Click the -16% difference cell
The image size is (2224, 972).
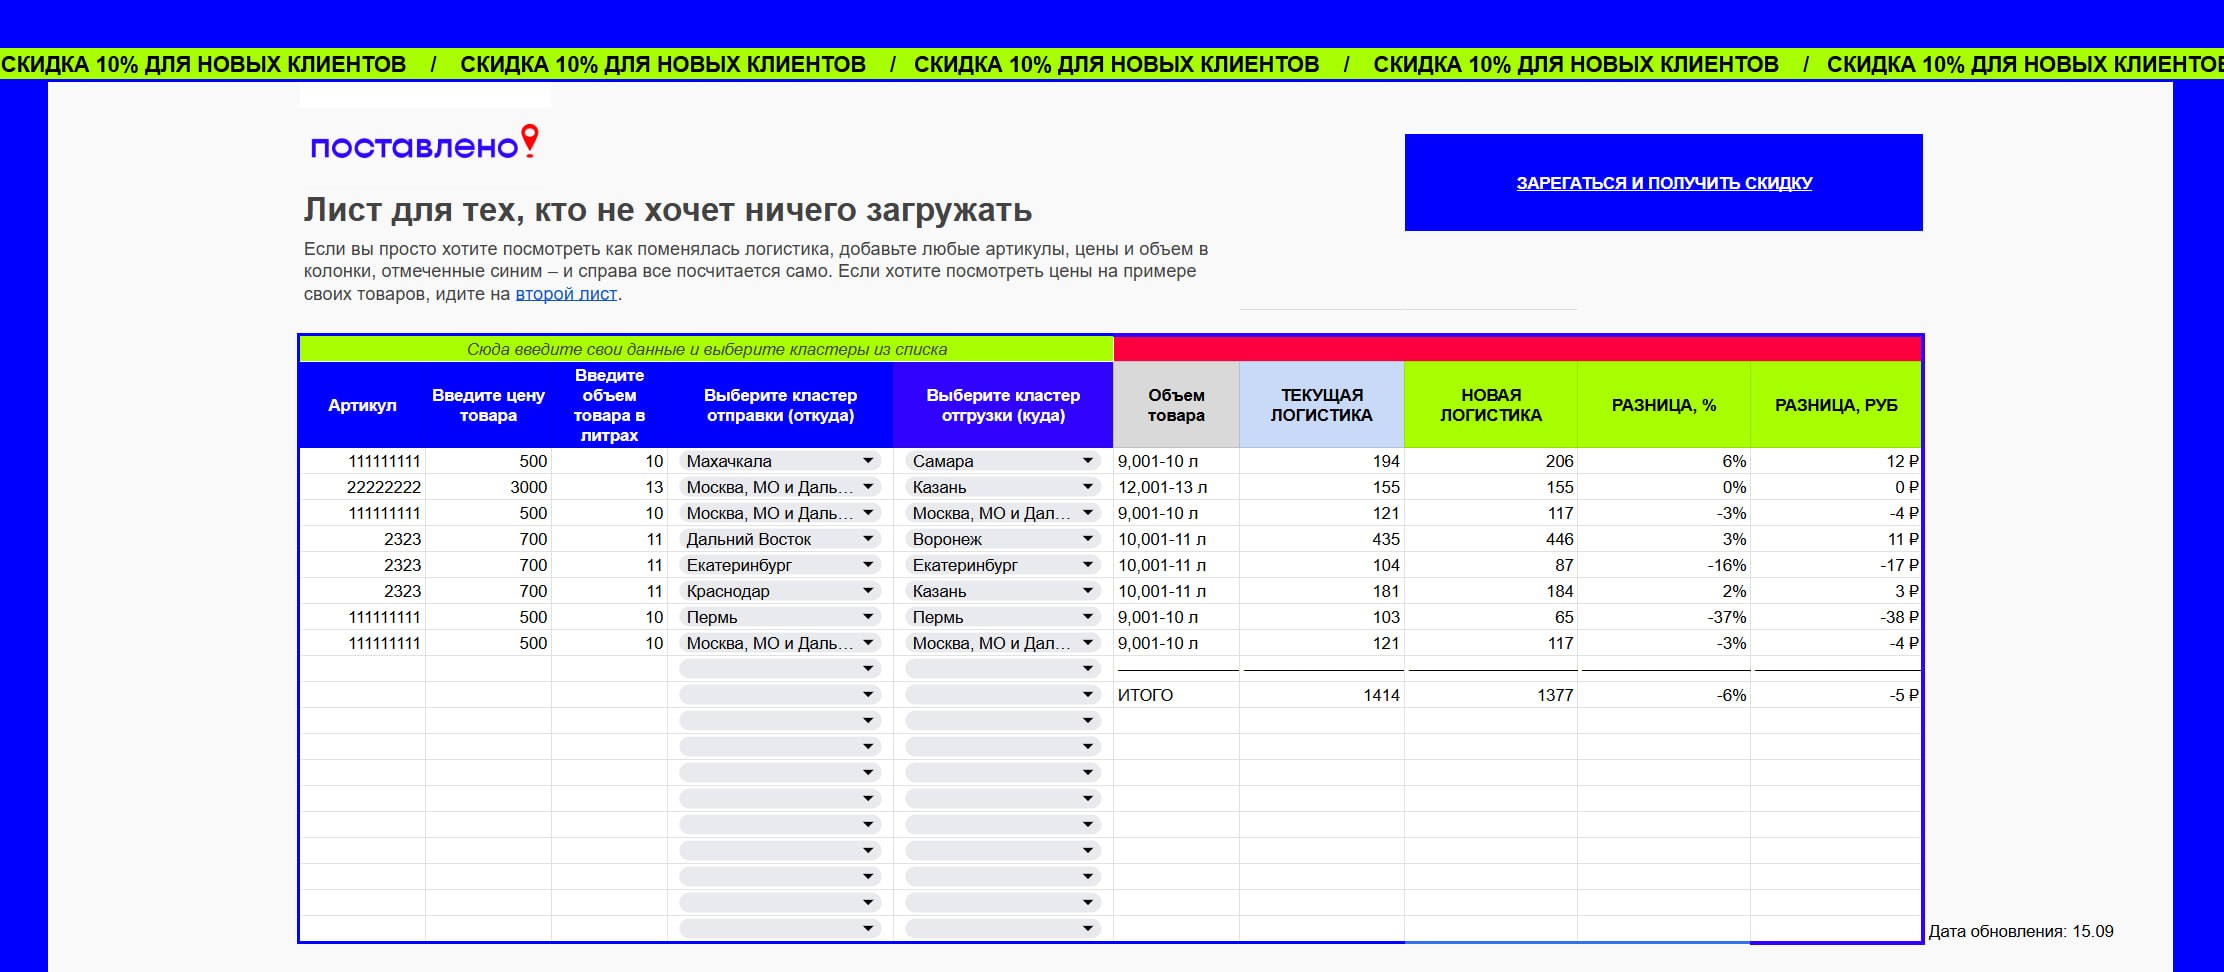tap(1664, 565)
